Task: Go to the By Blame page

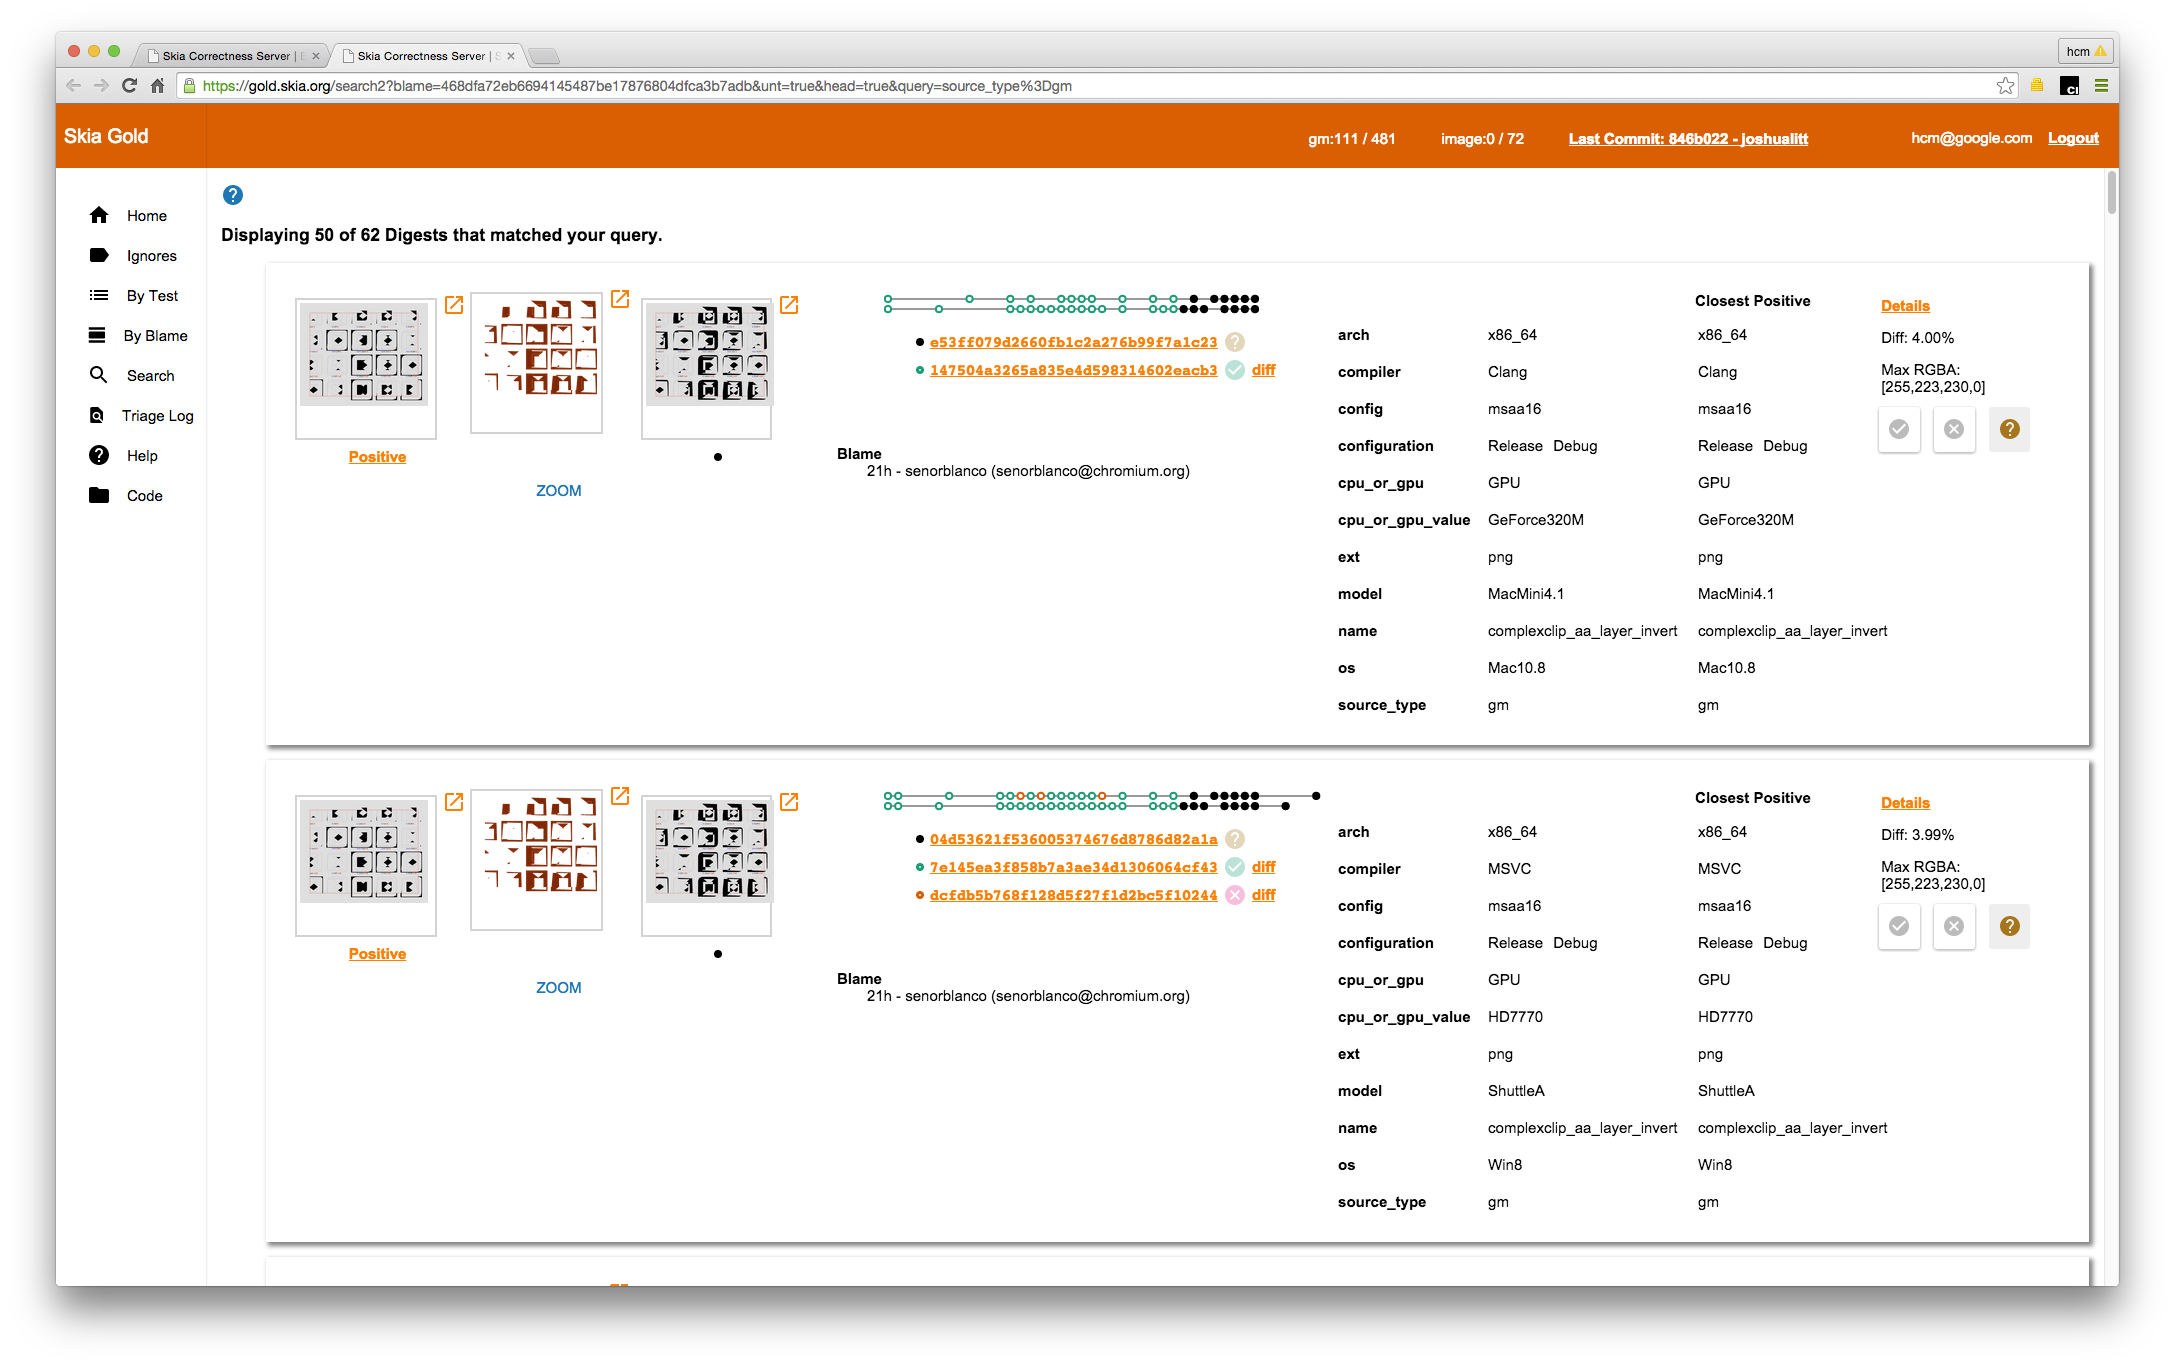Action: (x=155, y=336)
